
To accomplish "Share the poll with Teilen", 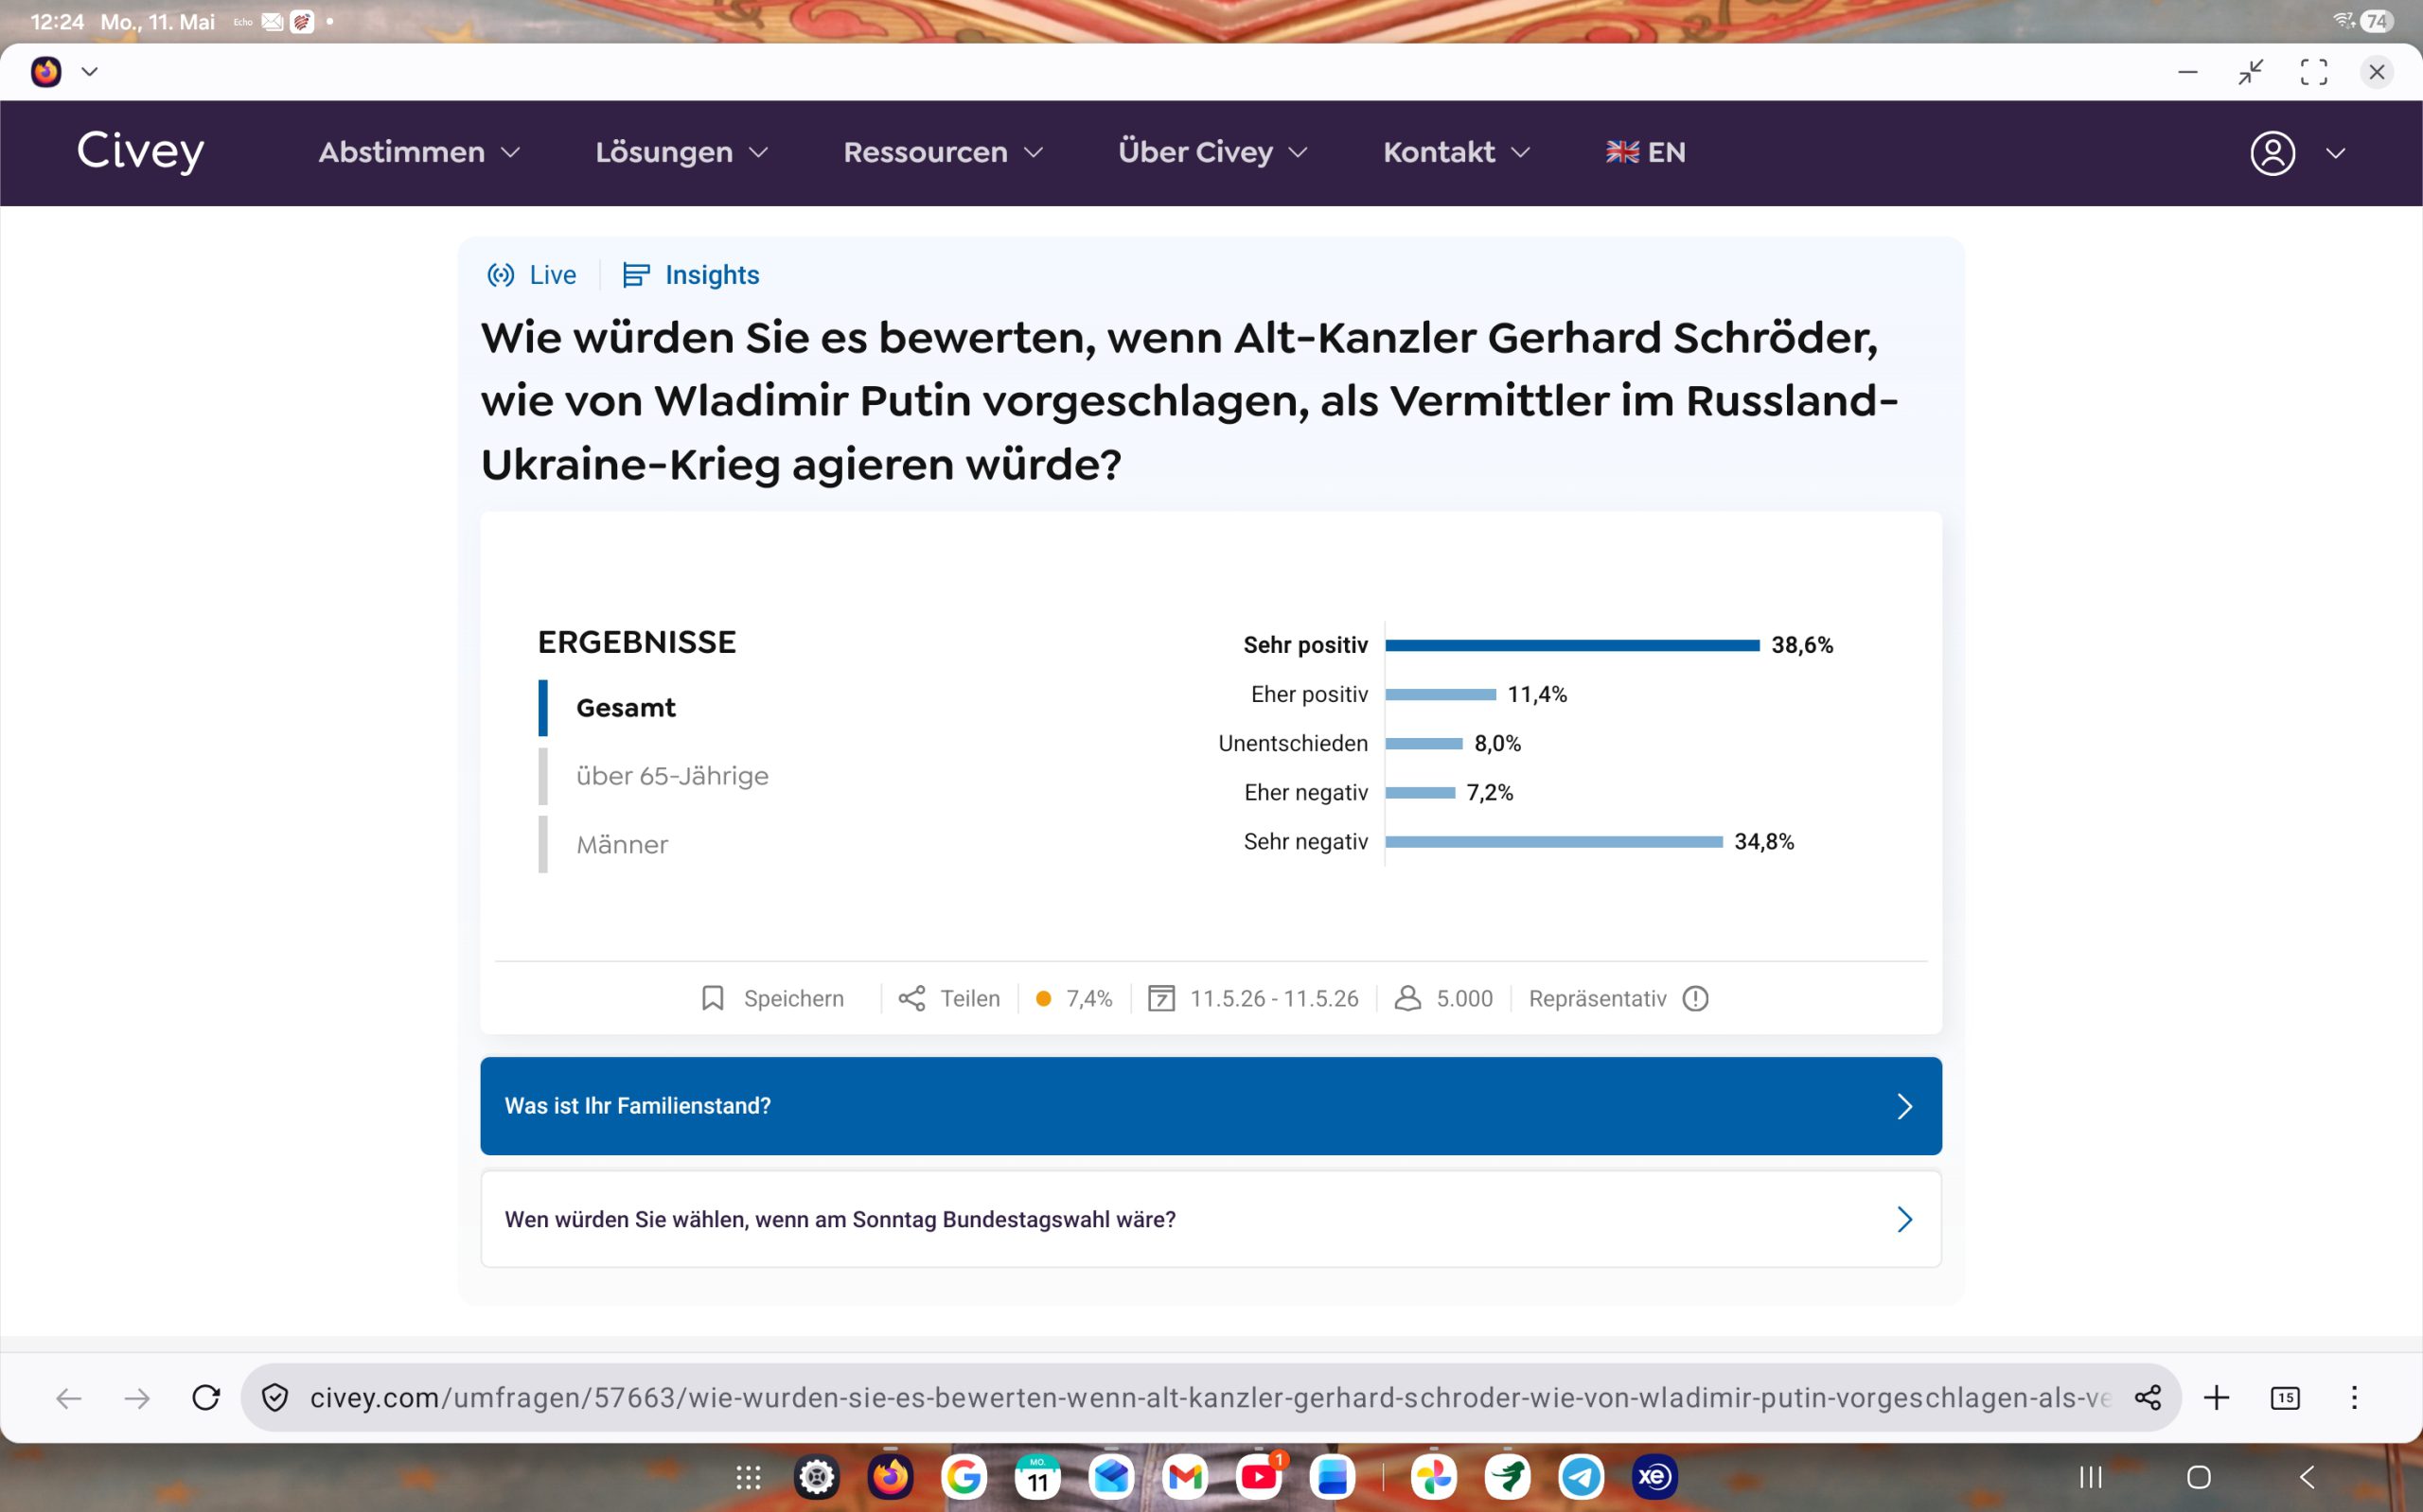I will pos(949,998).
